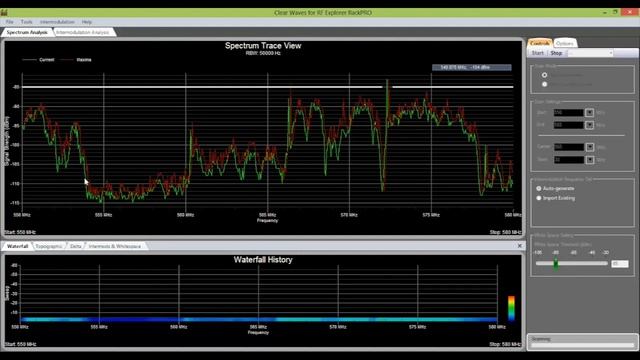The image size is (640, 360).
Task: Click the Start frequency input field
Action: 569,113
